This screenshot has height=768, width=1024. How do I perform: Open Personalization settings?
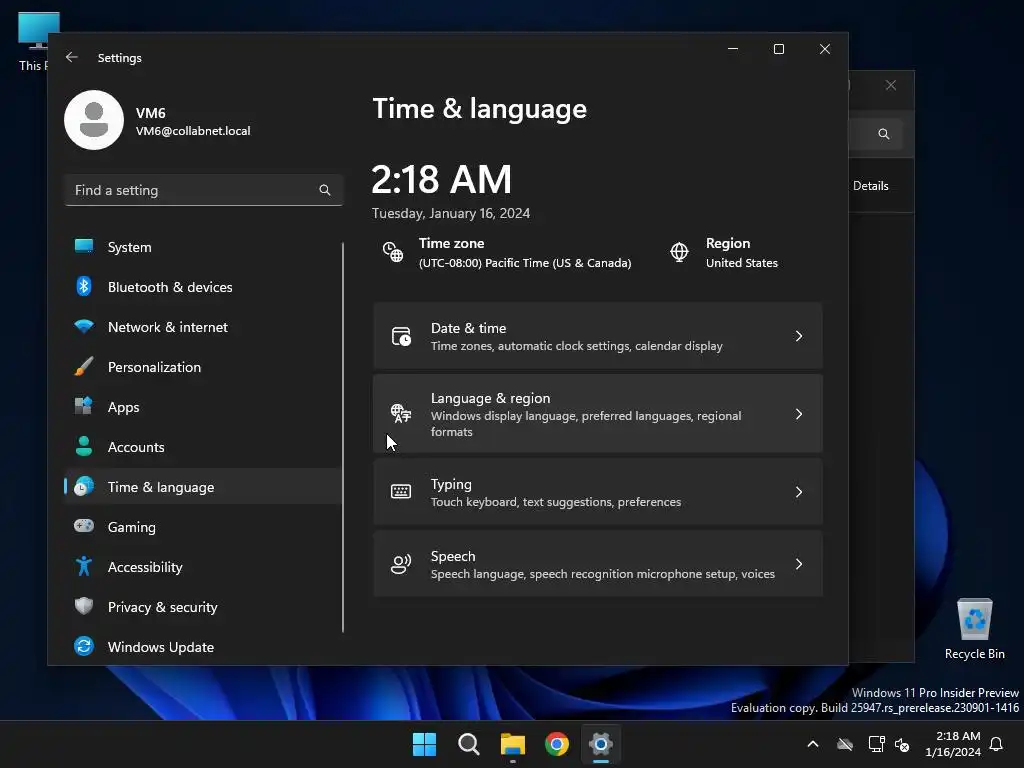point(202,366)
